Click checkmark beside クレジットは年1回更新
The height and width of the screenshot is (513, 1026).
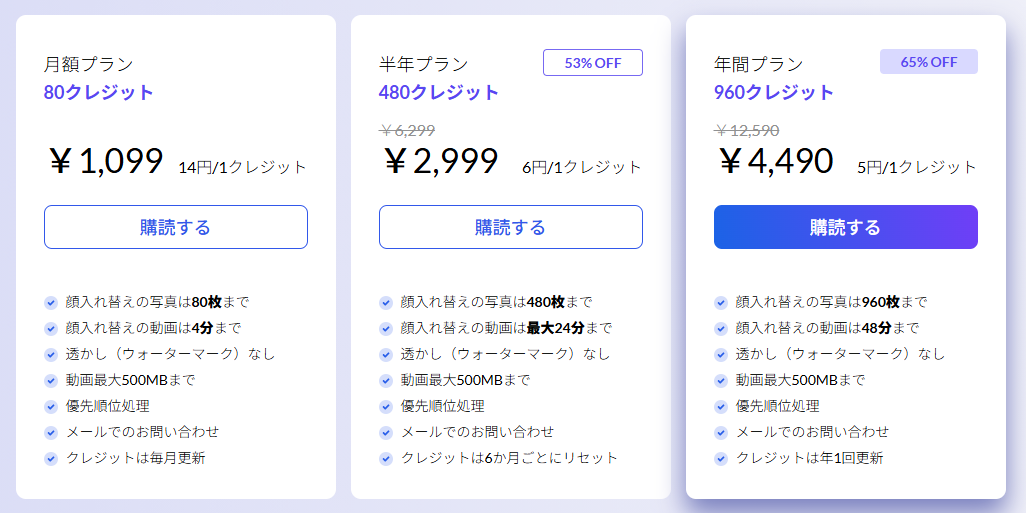721,459
